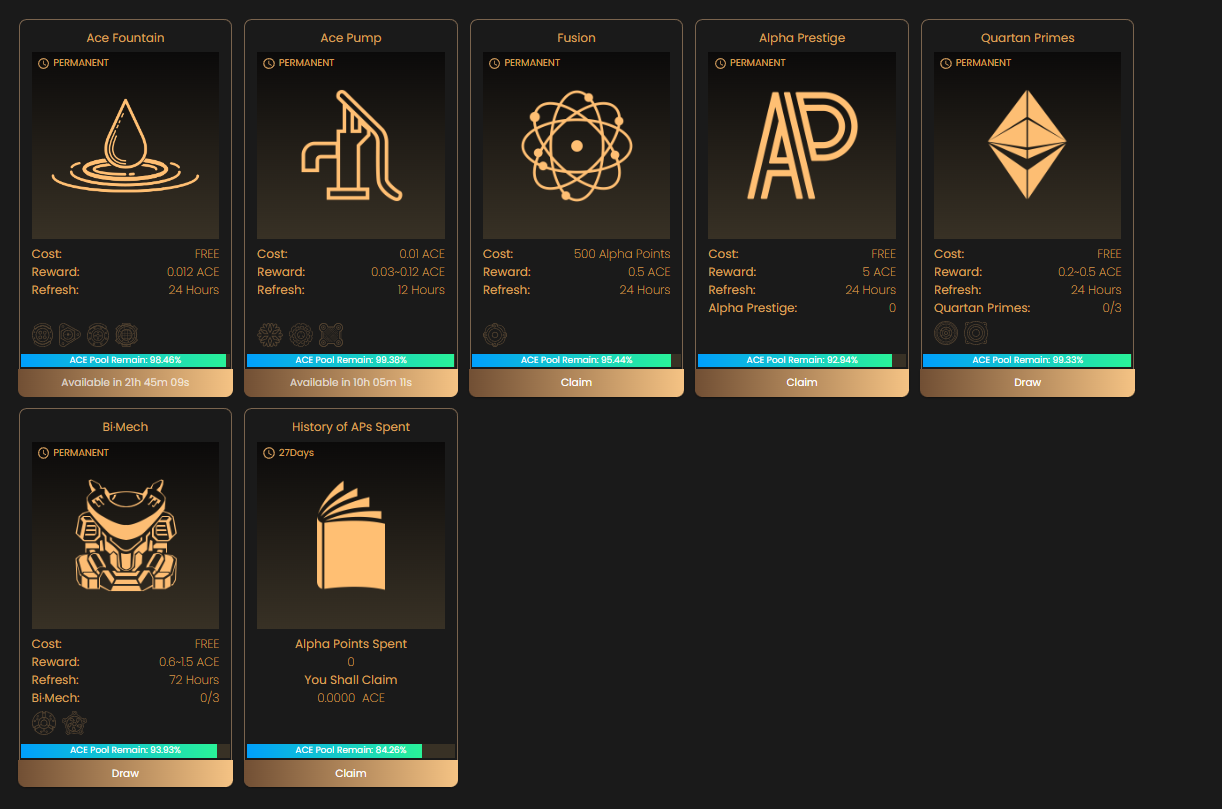Click the hand pump icon in Ace Pump
Image resolution: width=1222 pixels, height=809 pixels.
(x=350, y=146)
